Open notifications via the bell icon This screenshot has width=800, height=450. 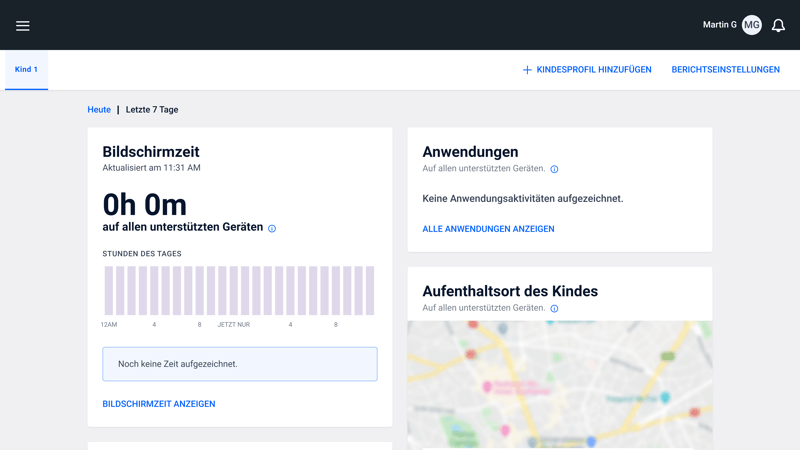778,25
